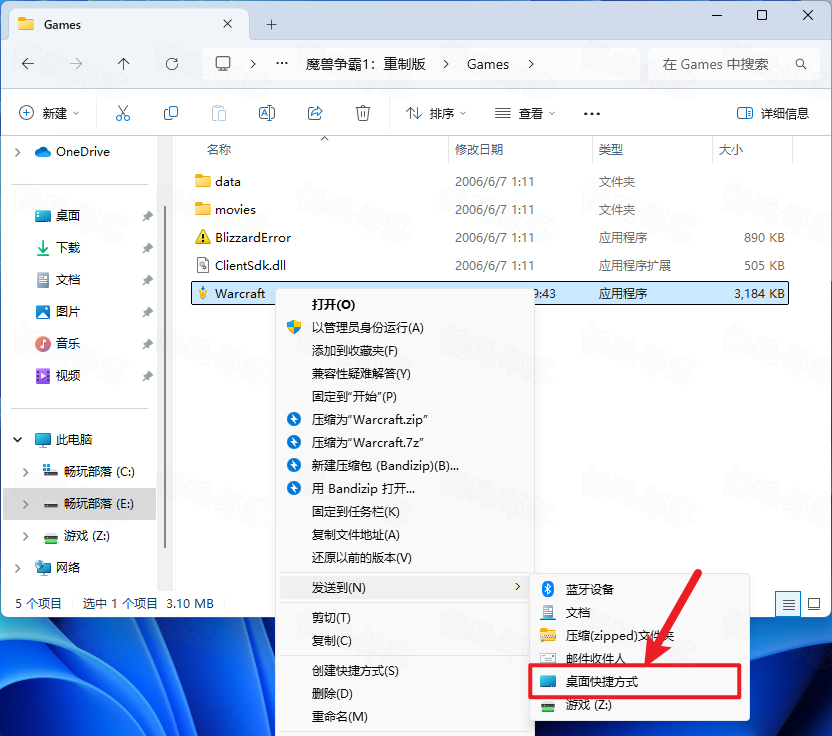Open a new tab with plus button
Image resolution: width=832 pixels, height=736 pixels.
(272, 24)
